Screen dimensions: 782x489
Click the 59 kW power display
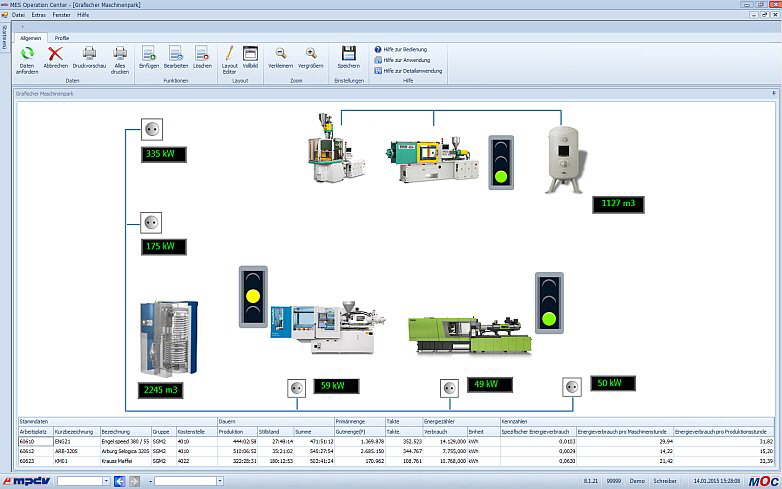[x=336, y=386]
